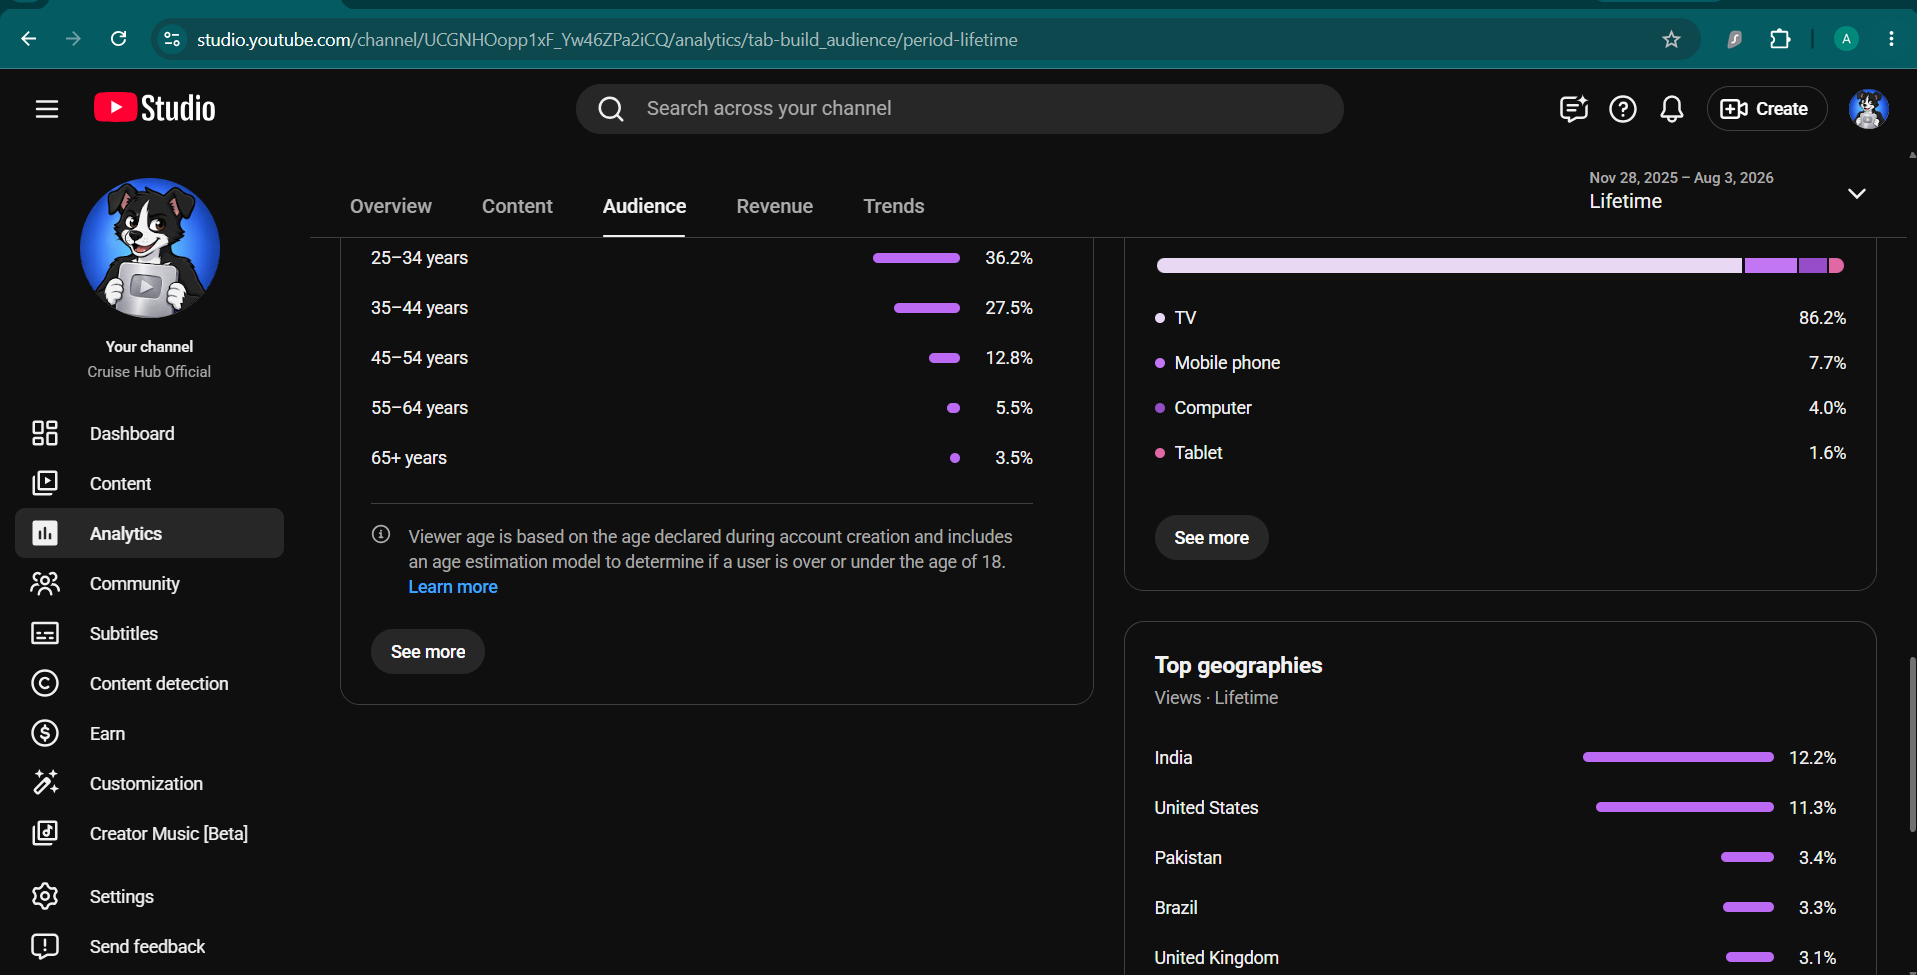Open Content in the sidebar

point(150,483)
